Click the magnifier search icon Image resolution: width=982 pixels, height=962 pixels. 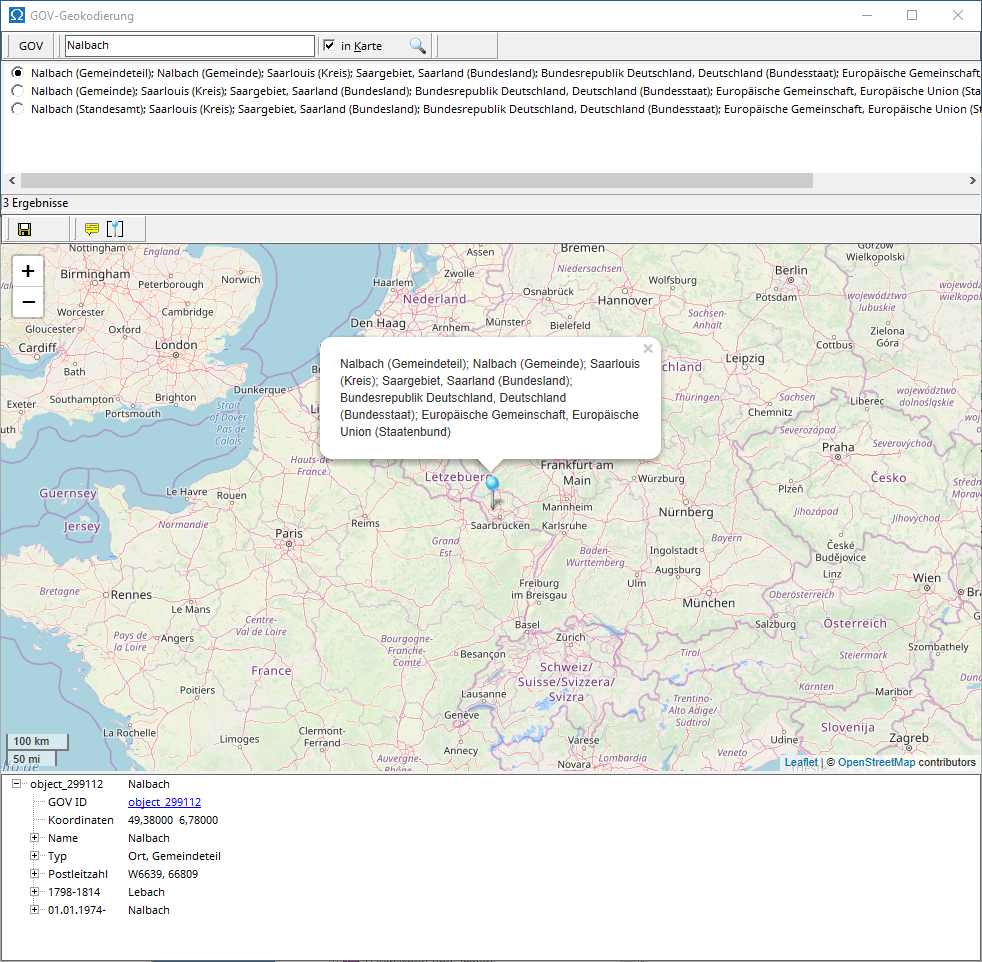pyautogui.click(x=417, y=46)
